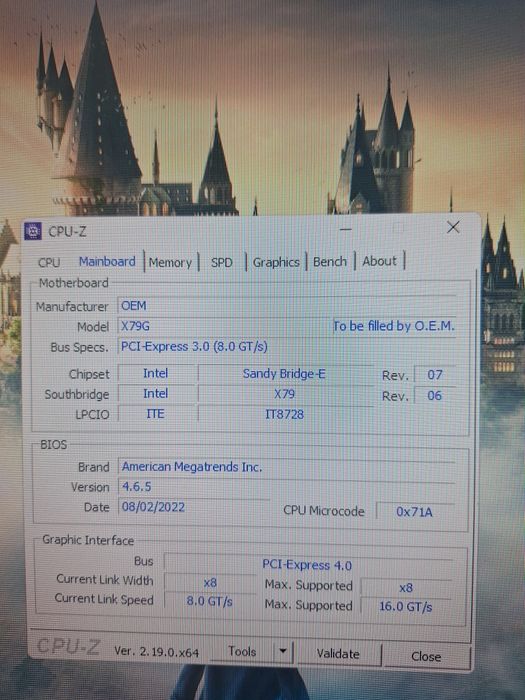Click the CPU-Z app icon in title bar
Viewport: 525px width, 700px height.
pos(33,231)
